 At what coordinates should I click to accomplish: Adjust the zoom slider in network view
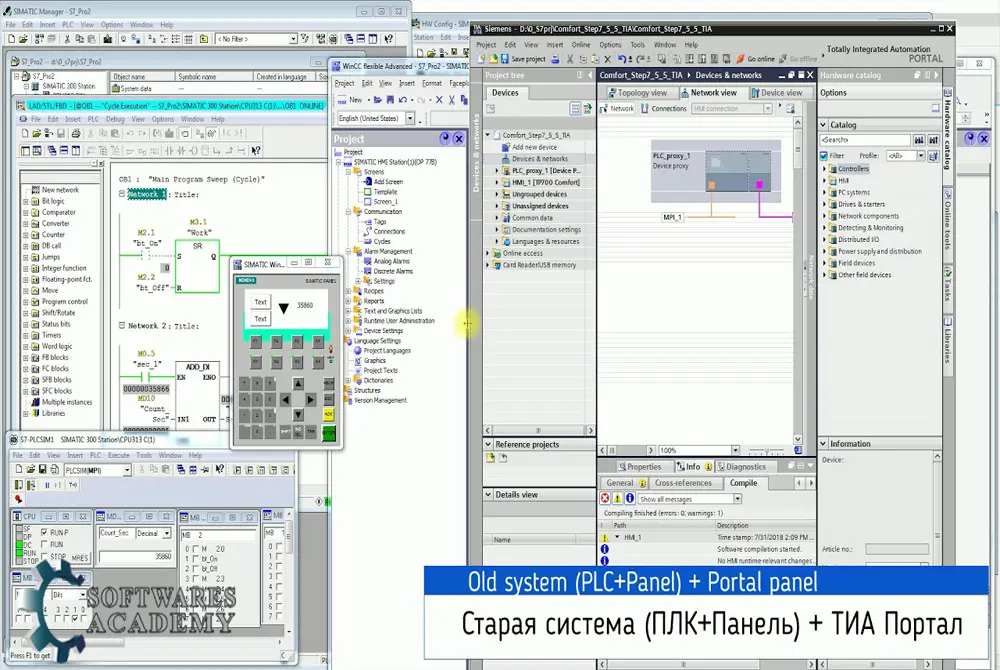[765, 451]
